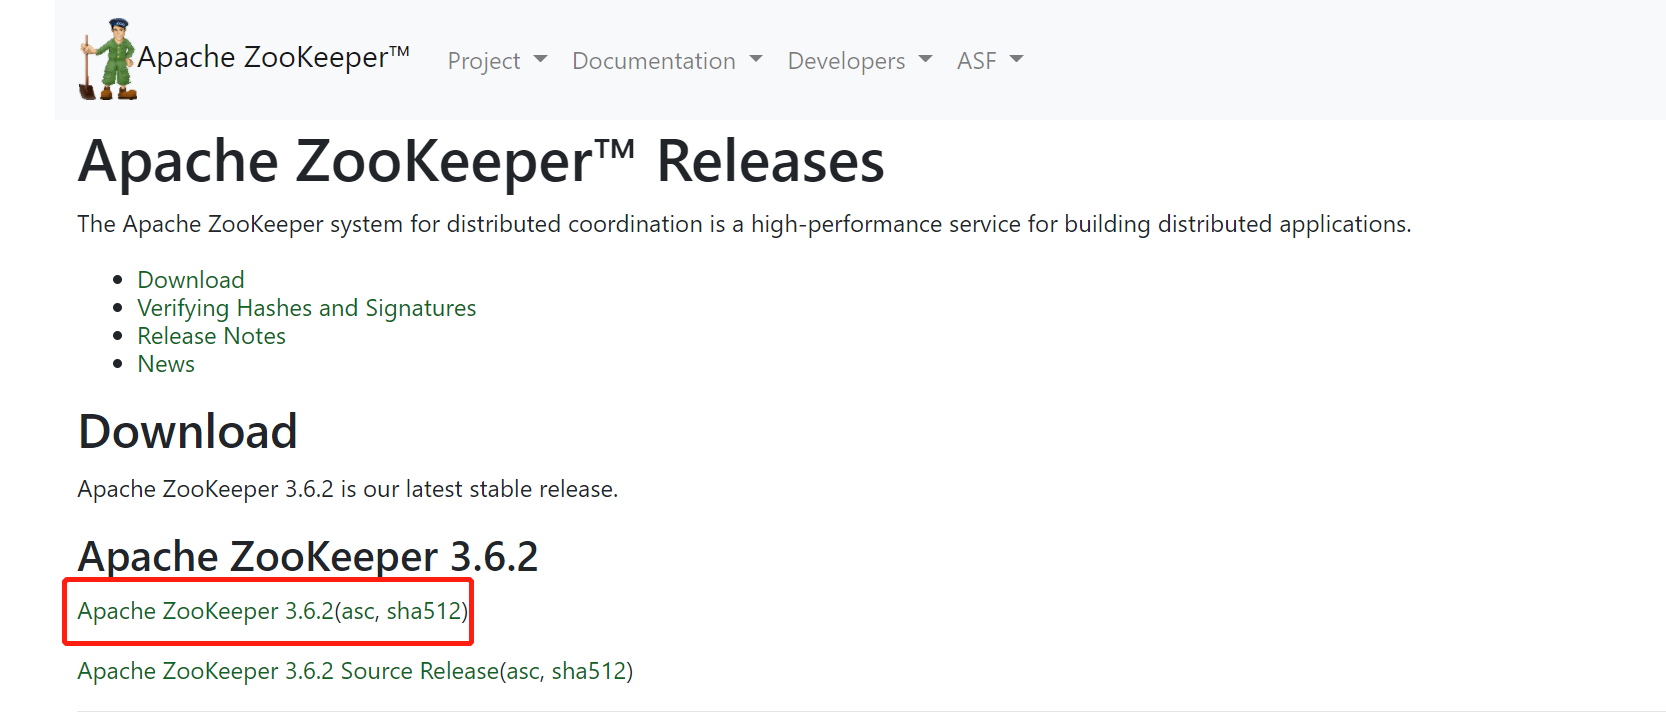Jump to the News section
This screenshot has height=727, width=1666.
click(166, 364)
